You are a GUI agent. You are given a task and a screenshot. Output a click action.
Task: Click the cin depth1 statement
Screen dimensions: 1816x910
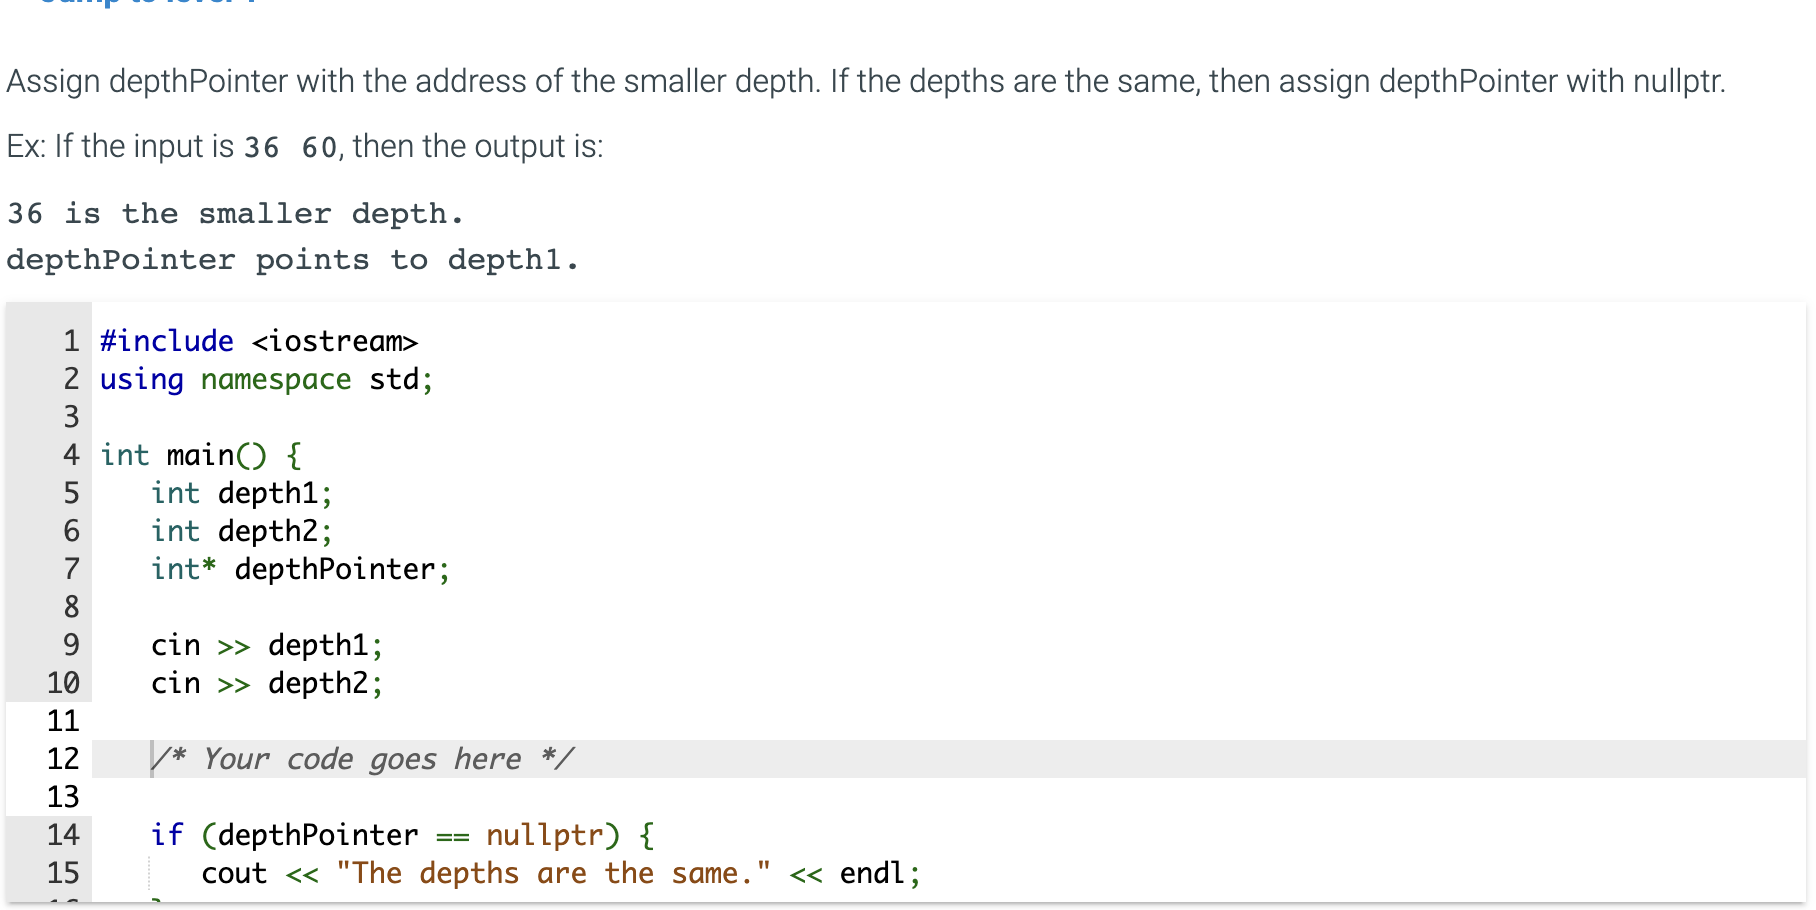pos(265,645)
